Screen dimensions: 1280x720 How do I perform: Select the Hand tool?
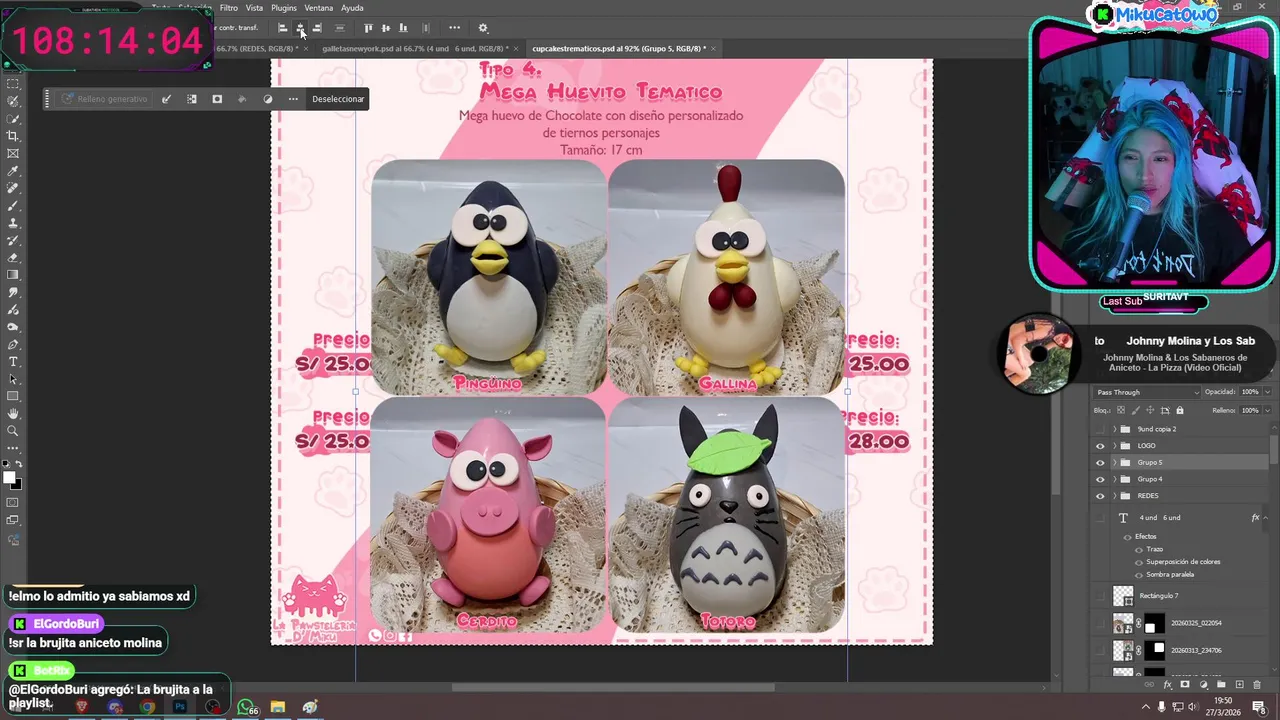13,413
